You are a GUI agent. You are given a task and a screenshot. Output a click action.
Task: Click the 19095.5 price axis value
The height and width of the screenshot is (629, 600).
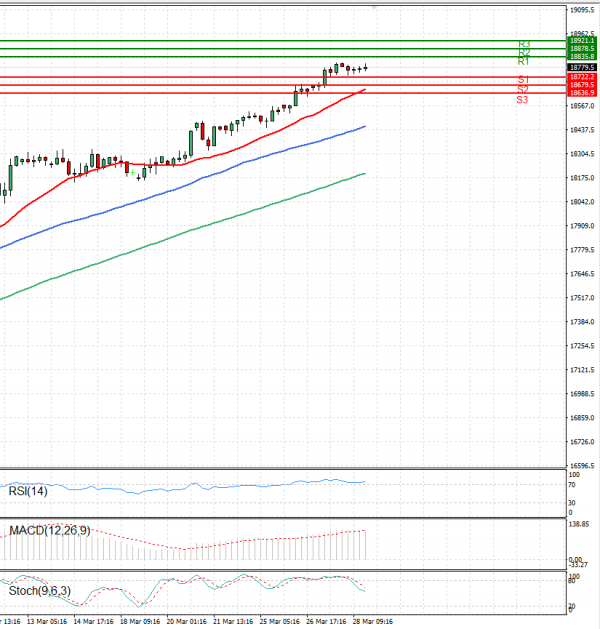click(x=582, y=10)
